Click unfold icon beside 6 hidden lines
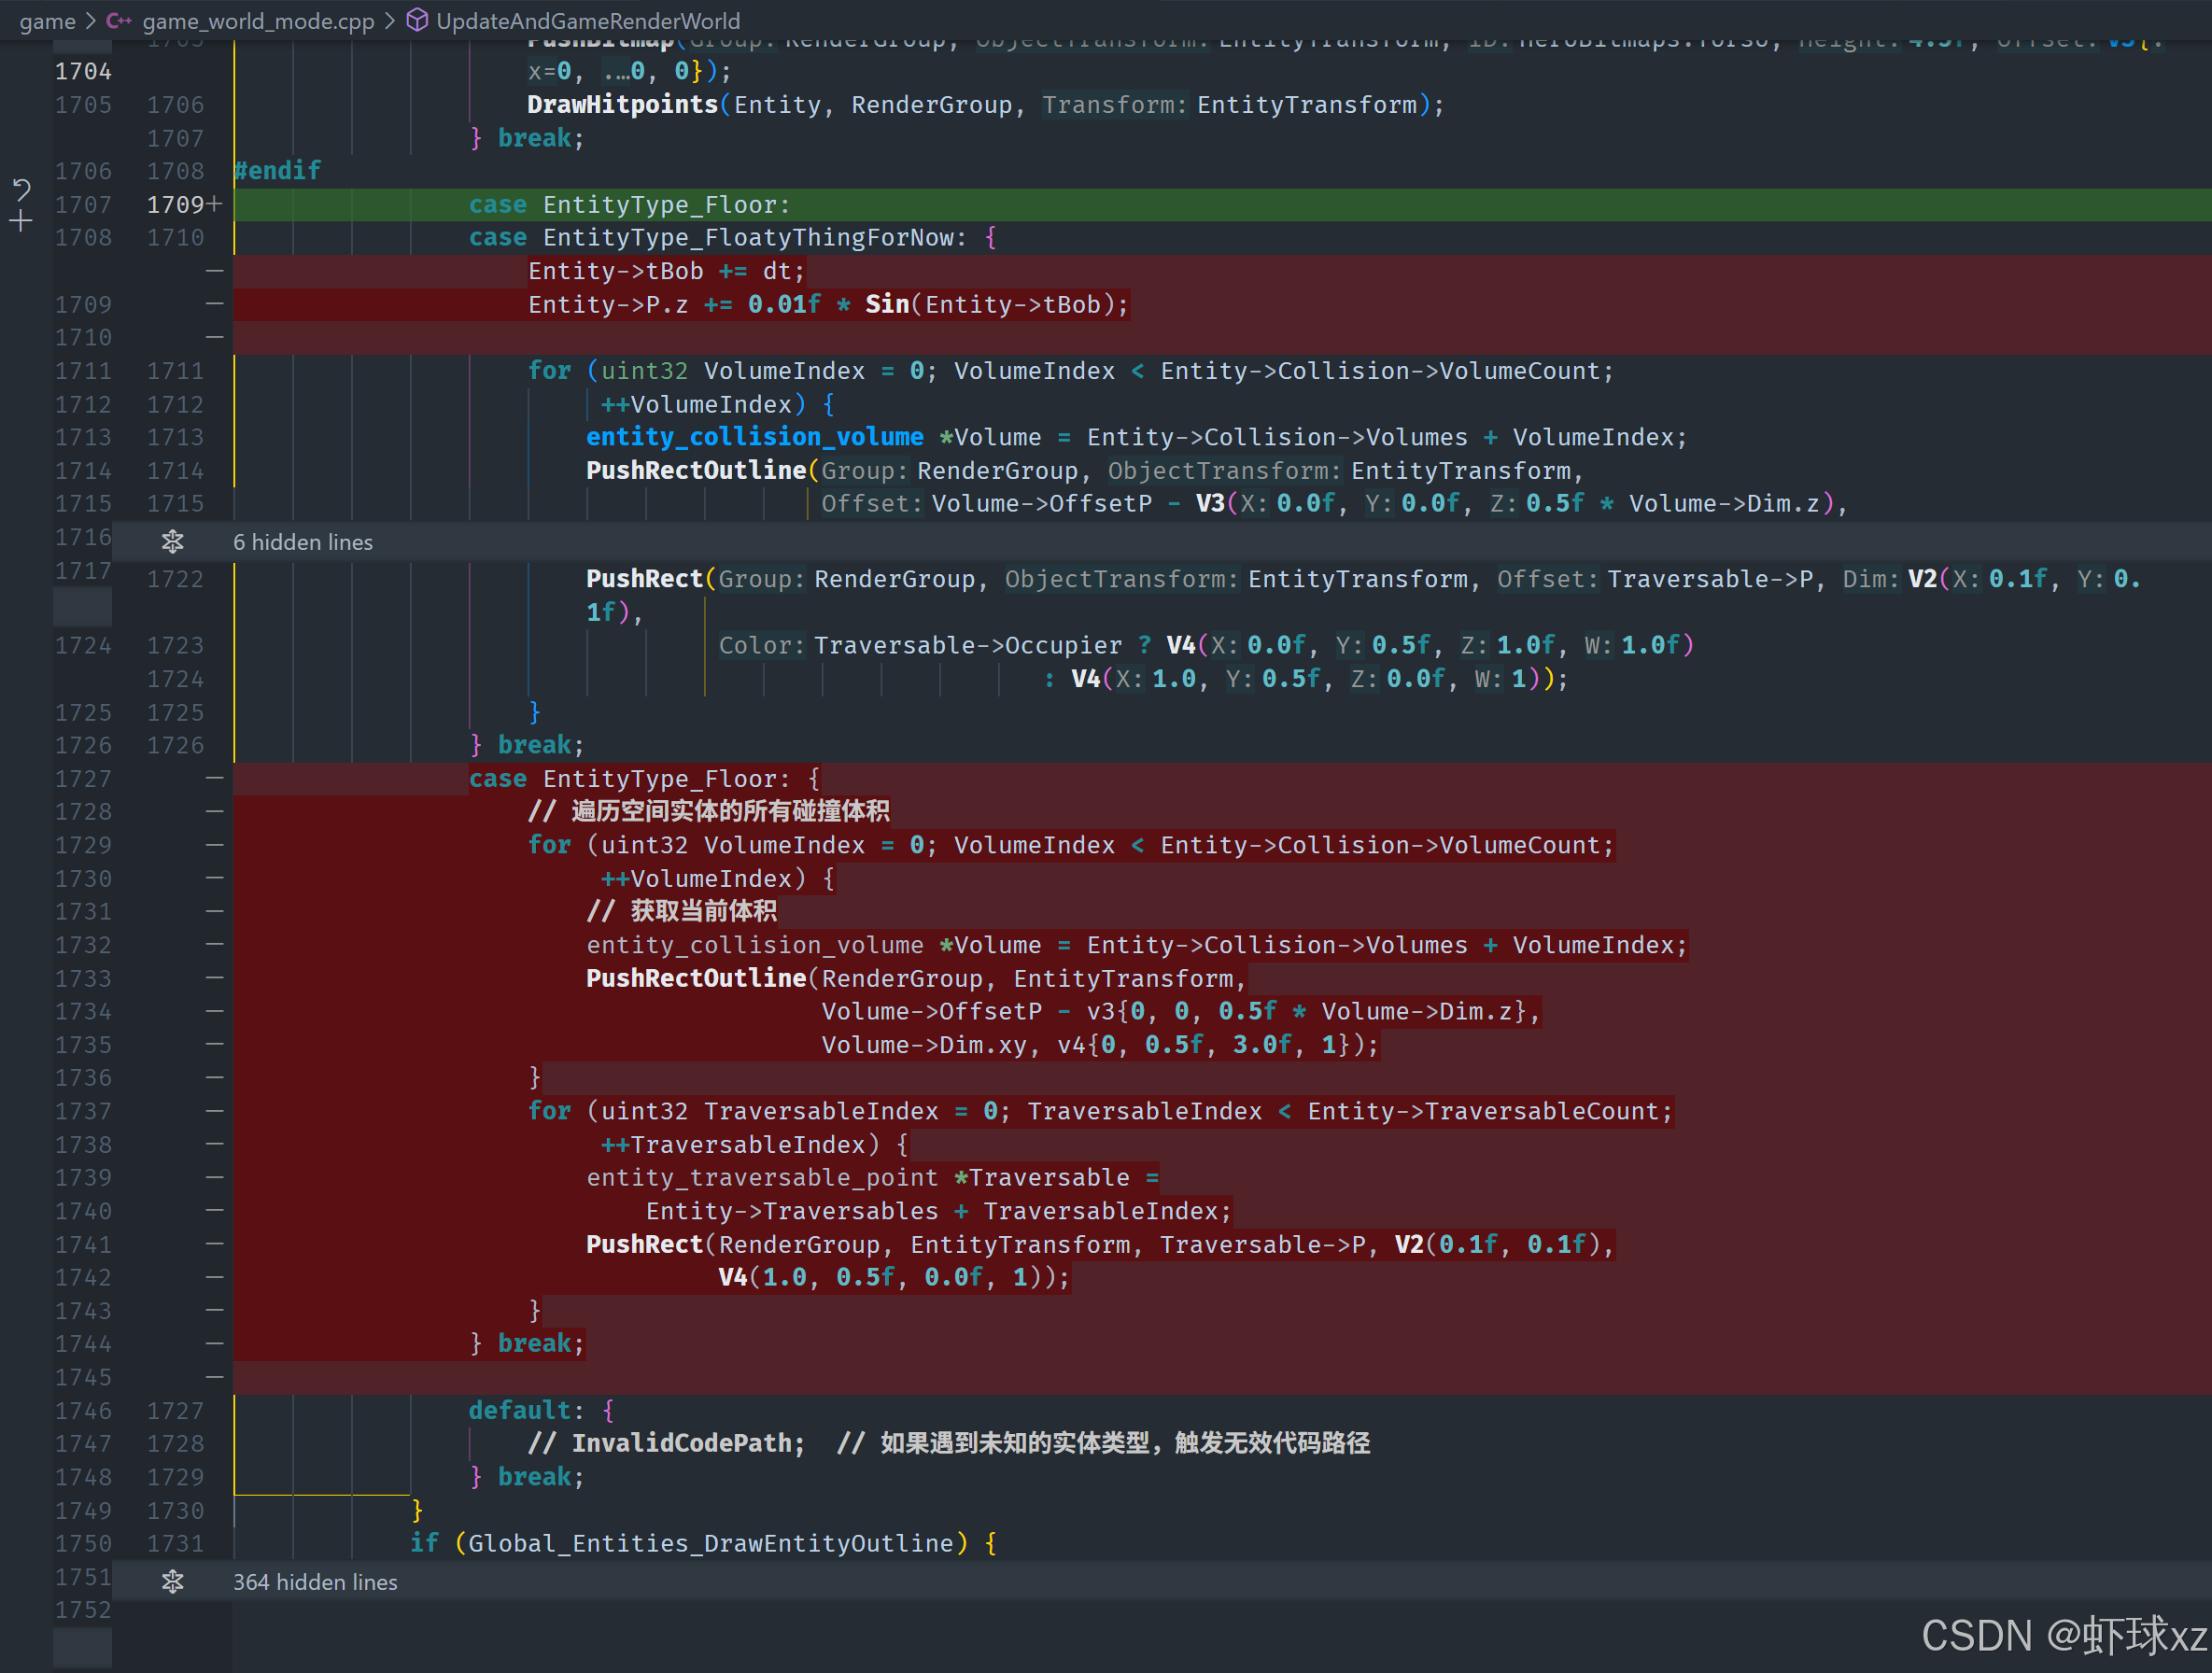The height and width of the screenshot is (1673, 2212). (172, 542)
